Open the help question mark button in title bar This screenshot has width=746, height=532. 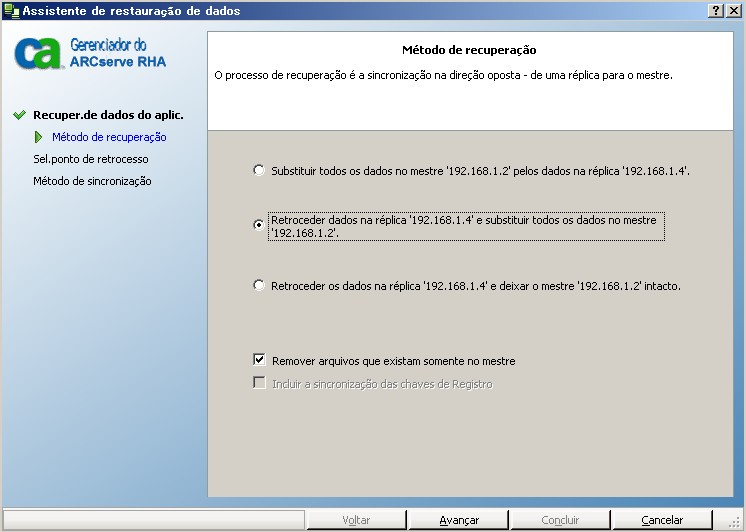pyautogui.click(x=716, y=11)
